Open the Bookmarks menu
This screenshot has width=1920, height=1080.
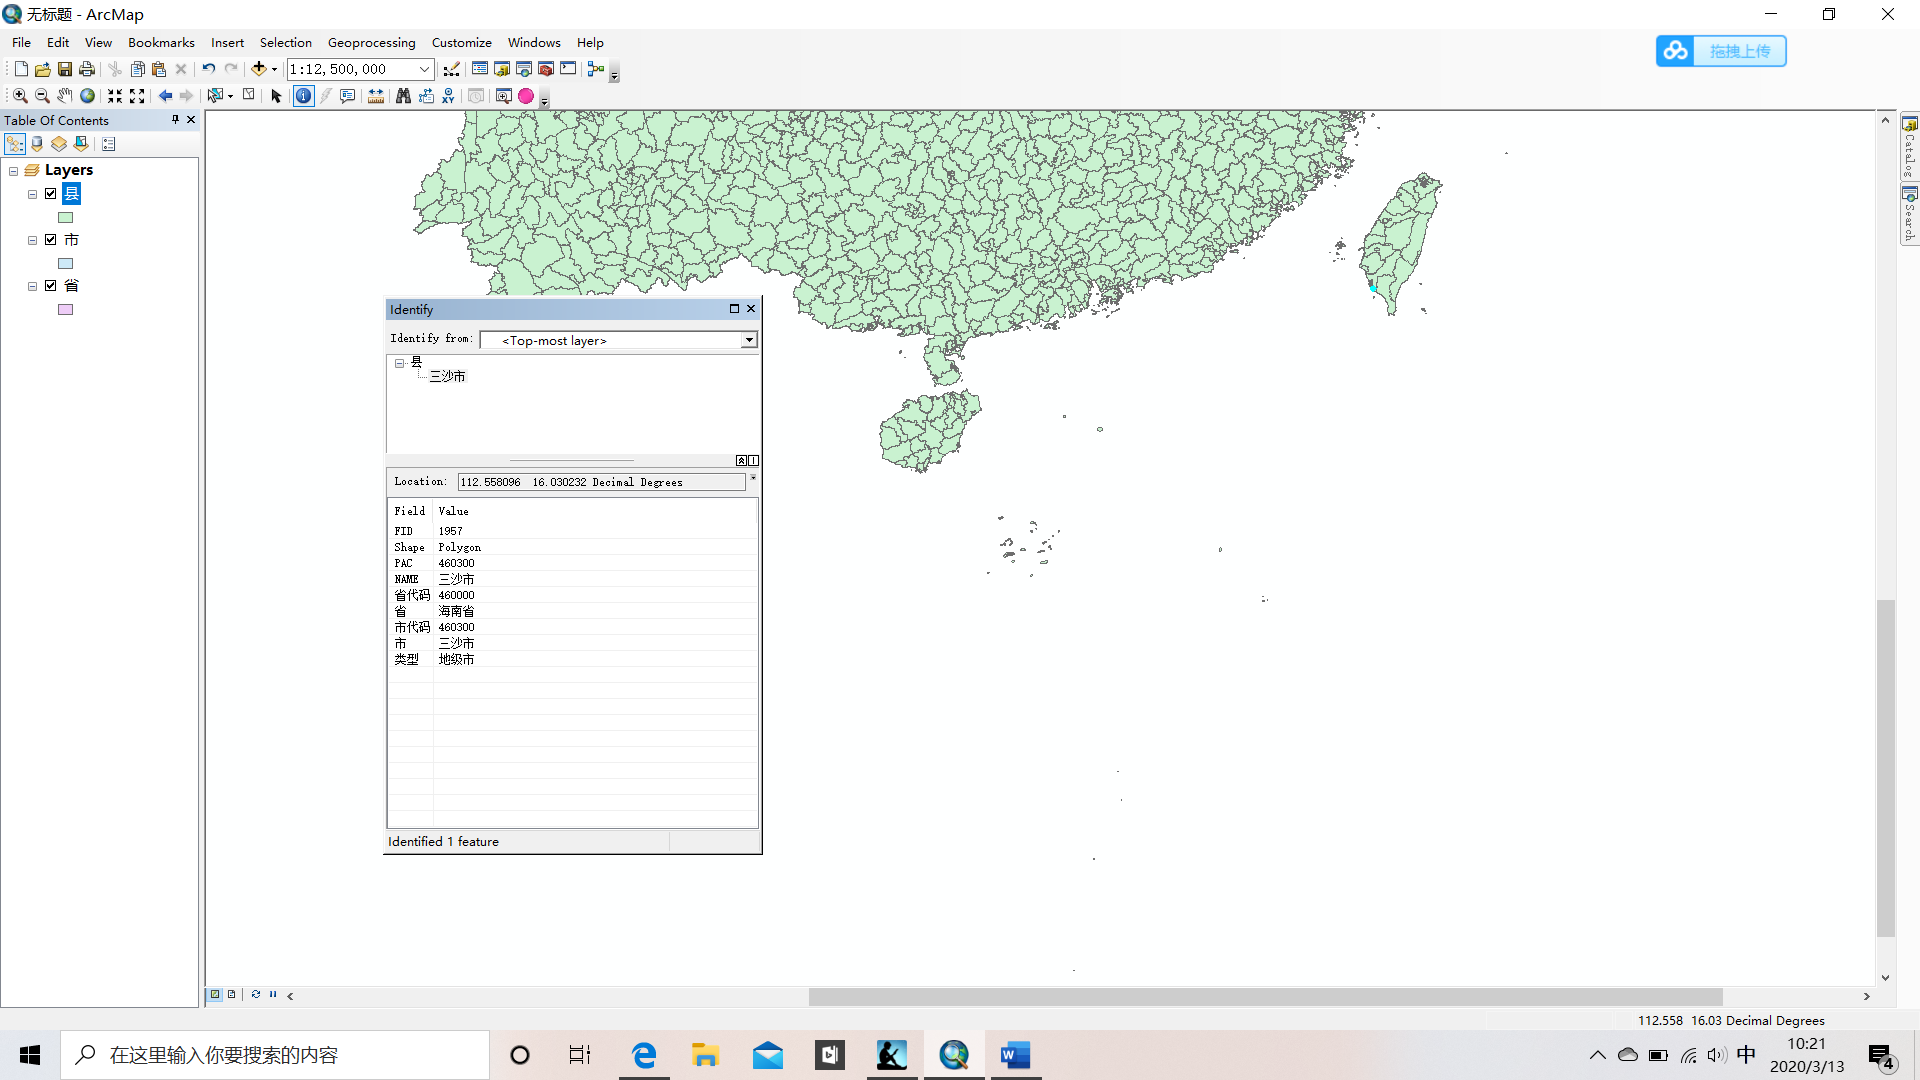tap(161, 43)
